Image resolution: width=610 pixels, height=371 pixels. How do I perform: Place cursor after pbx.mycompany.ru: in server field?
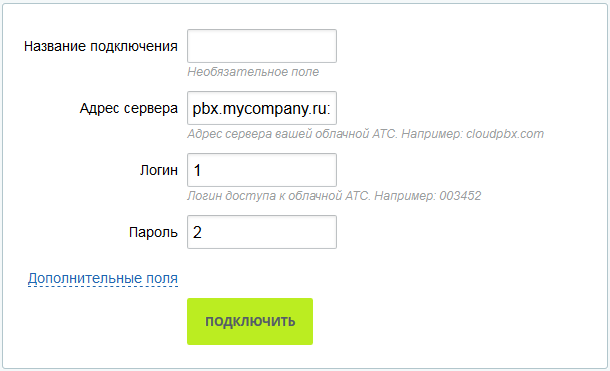click(331, 108)
